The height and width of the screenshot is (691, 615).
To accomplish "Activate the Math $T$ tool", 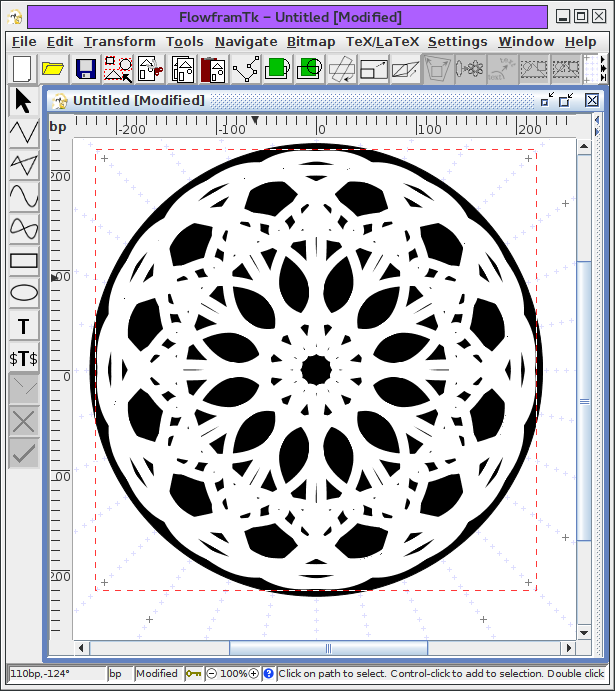I will pos(24,358).
